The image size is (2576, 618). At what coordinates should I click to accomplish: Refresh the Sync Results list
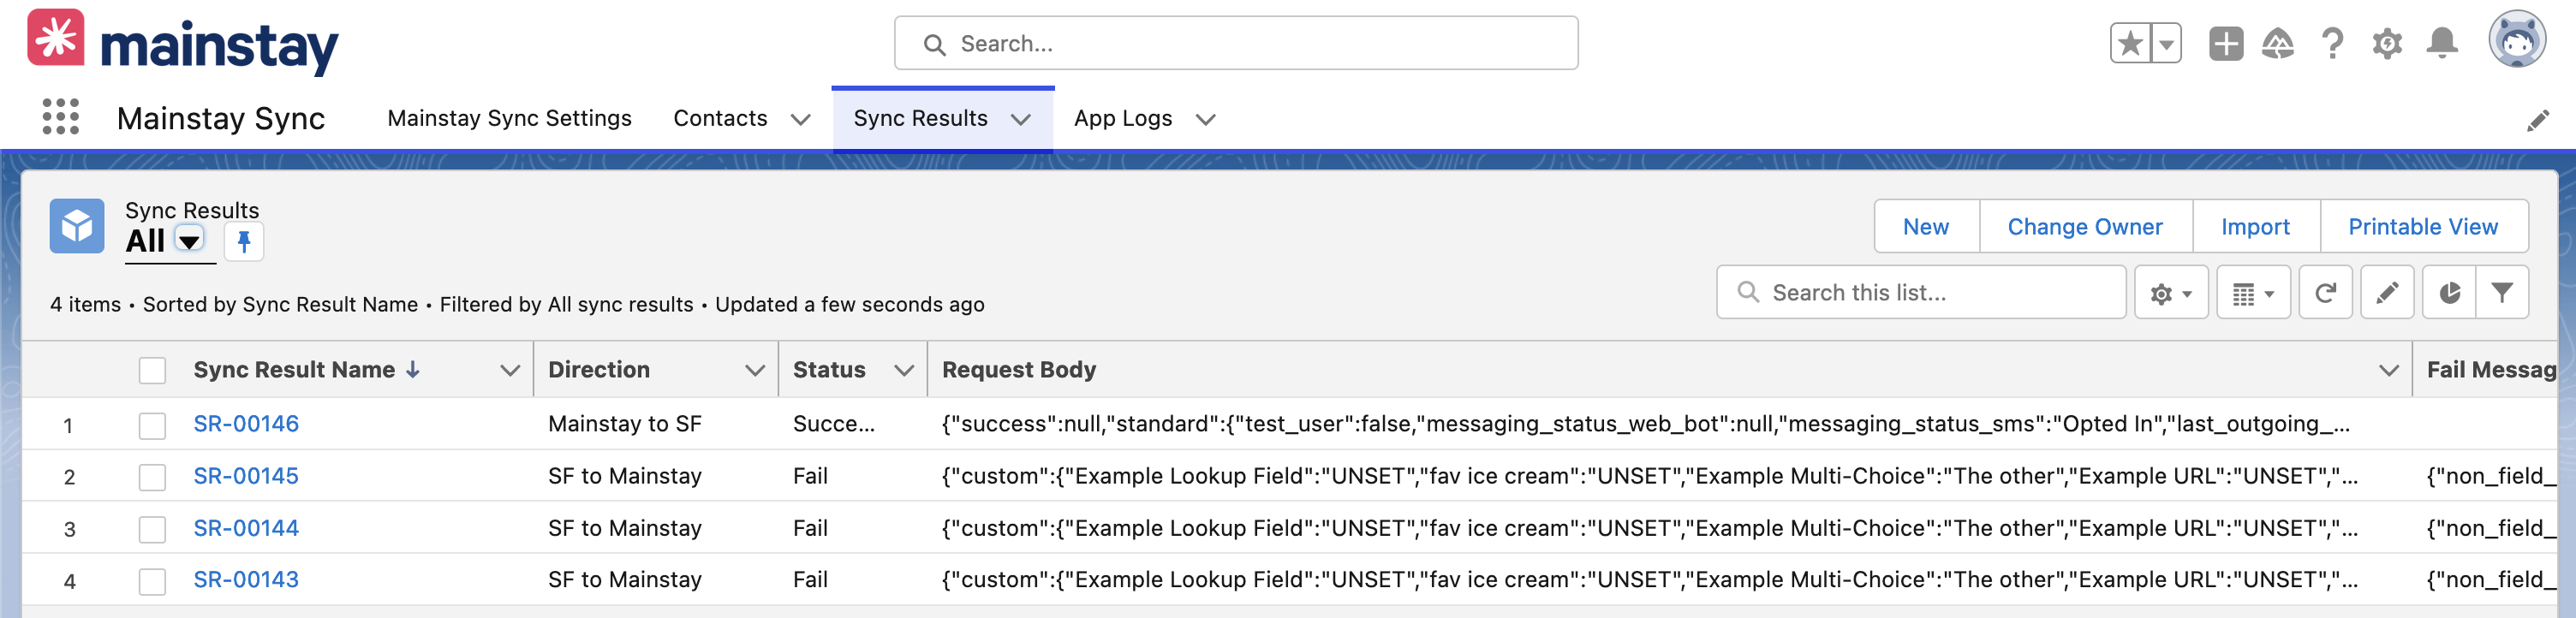[2325, 292]
